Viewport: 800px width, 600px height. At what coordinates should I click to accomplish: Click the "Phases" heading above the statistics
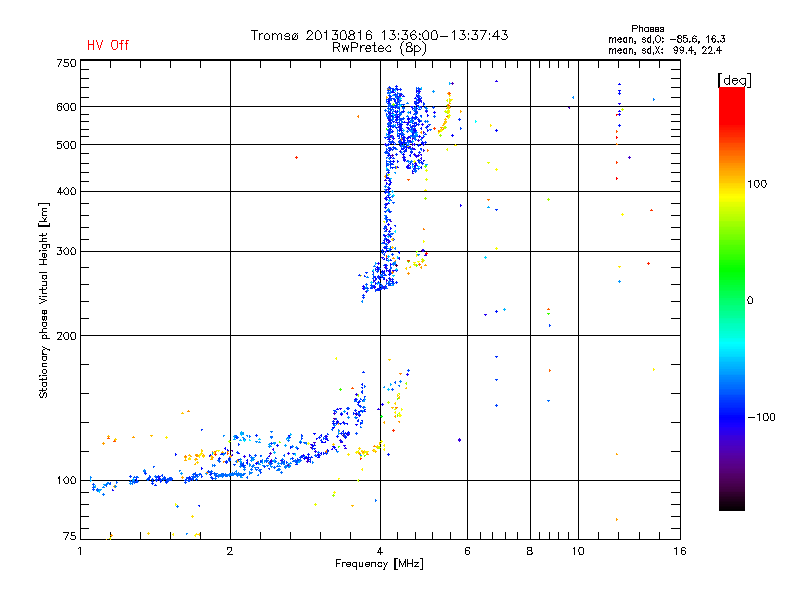(647, 29)
